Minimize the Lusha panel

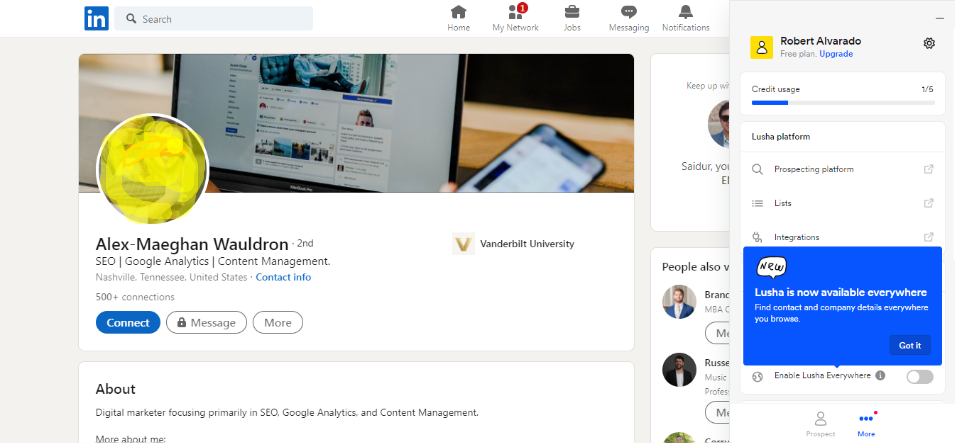pos(940,20)
